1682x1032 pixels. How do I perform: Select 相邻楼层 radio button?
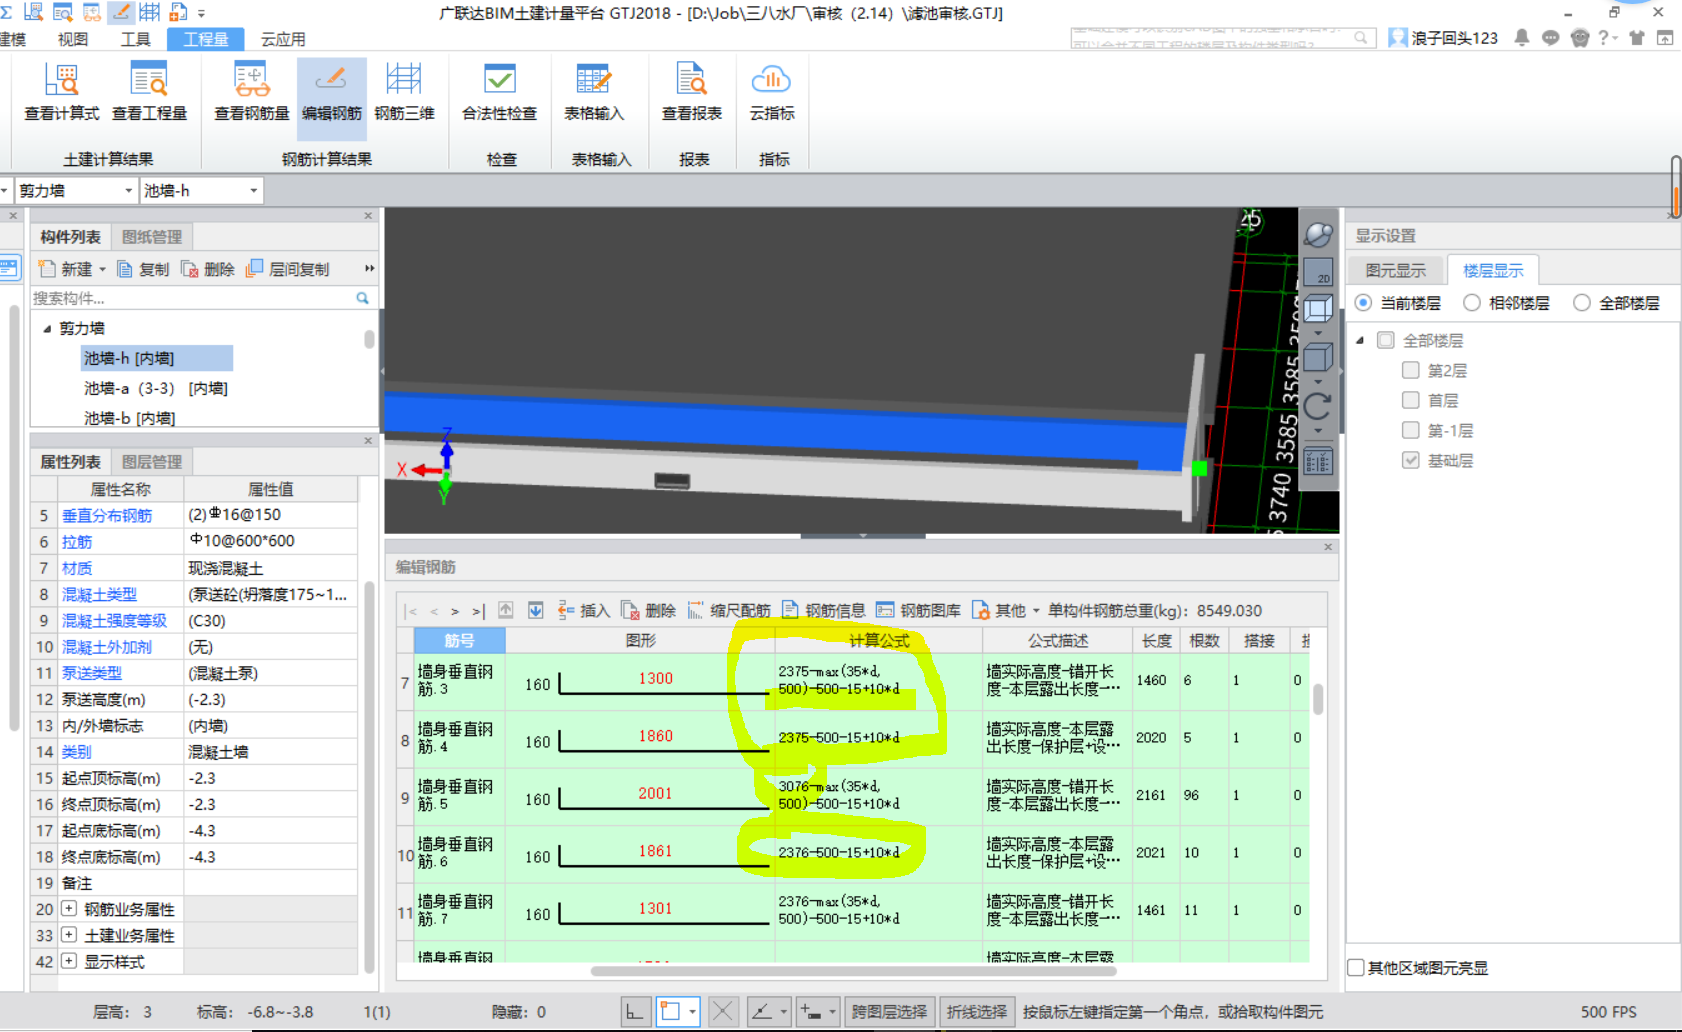(x=1472, y=303)
